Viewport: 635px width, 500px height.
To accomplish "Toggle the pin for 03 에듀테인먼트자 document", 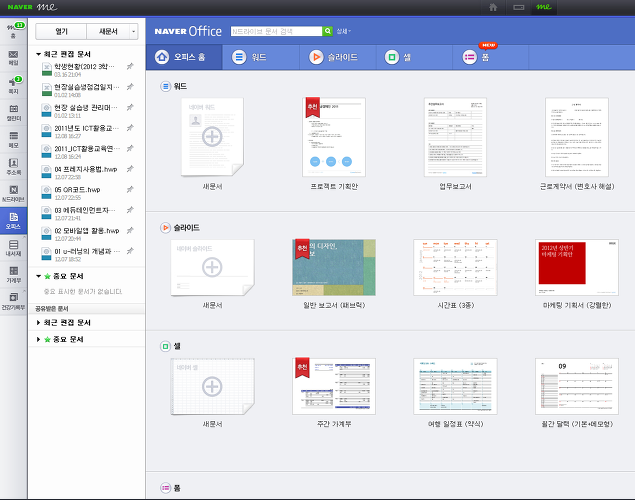I will click(130, 210).
